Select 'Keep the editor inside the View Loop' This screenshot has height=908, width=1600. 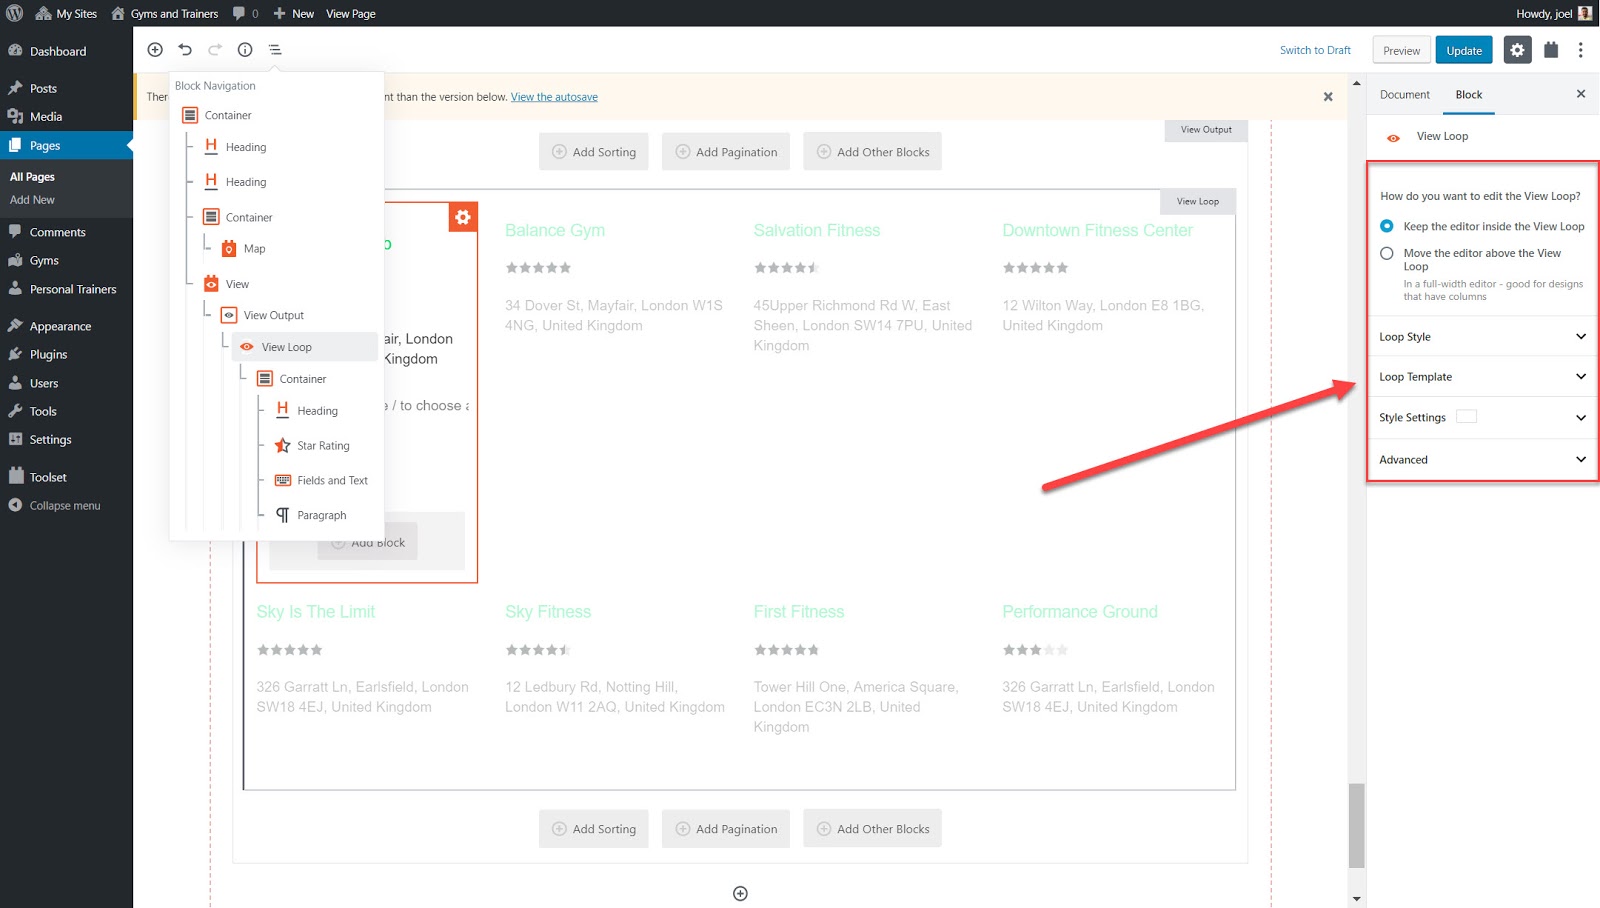1387,226
